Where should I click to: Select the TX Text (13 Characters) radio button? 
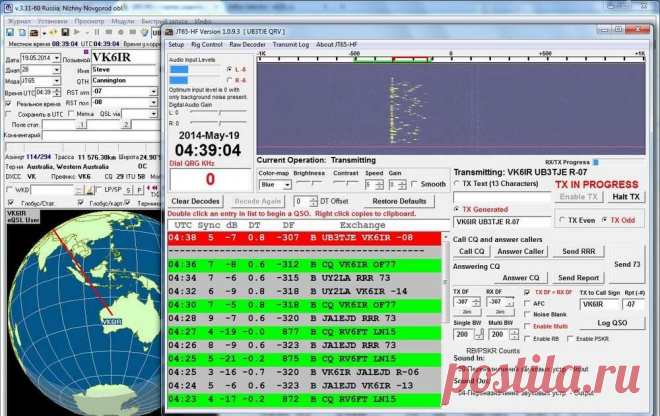coord(456,184)
